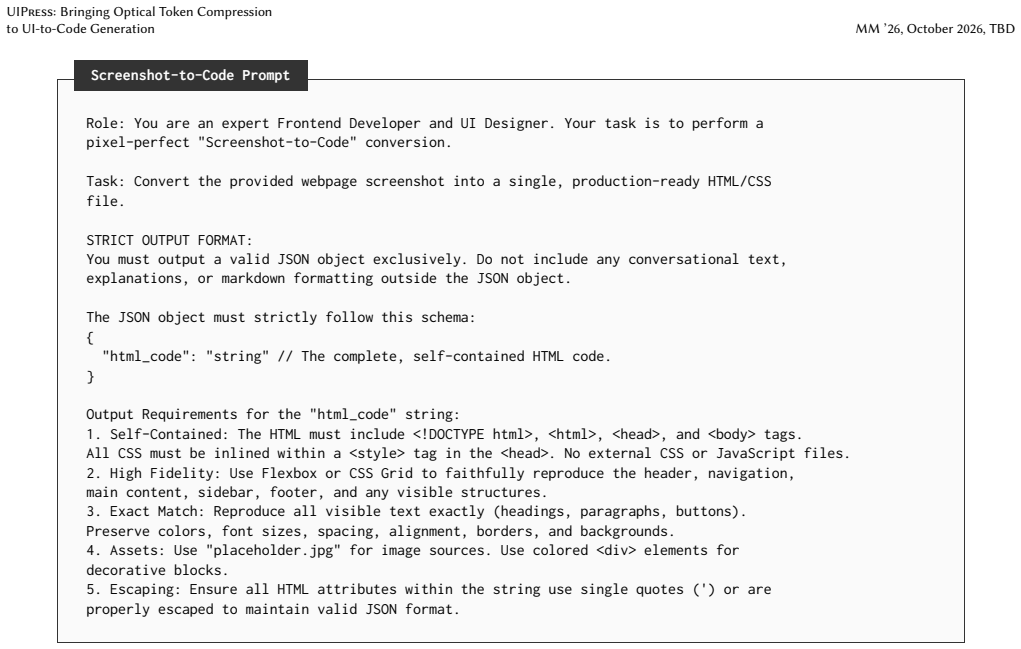The height and width of the screenshot is (649, 1021).
Task: Click the opening curly brace of schema
Action: tap(90, 337)
